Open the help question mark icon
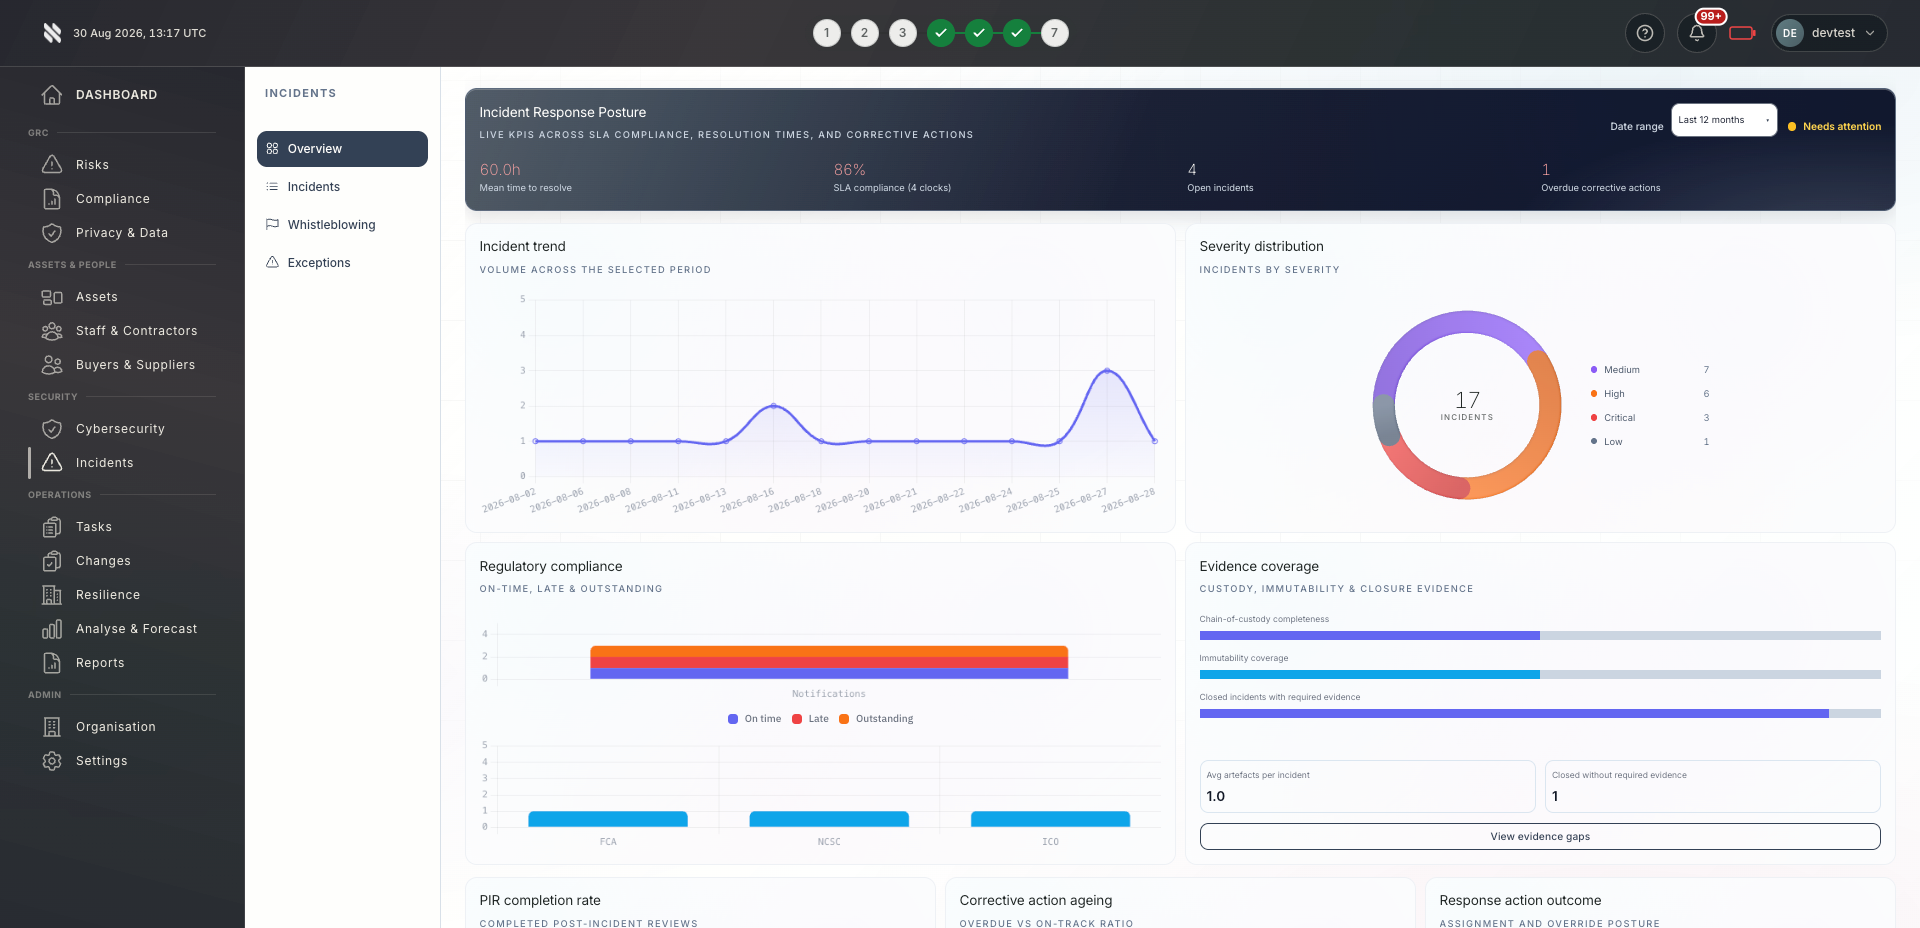1920x928 pixels. pyautogui.click(x=1644, y=33)
